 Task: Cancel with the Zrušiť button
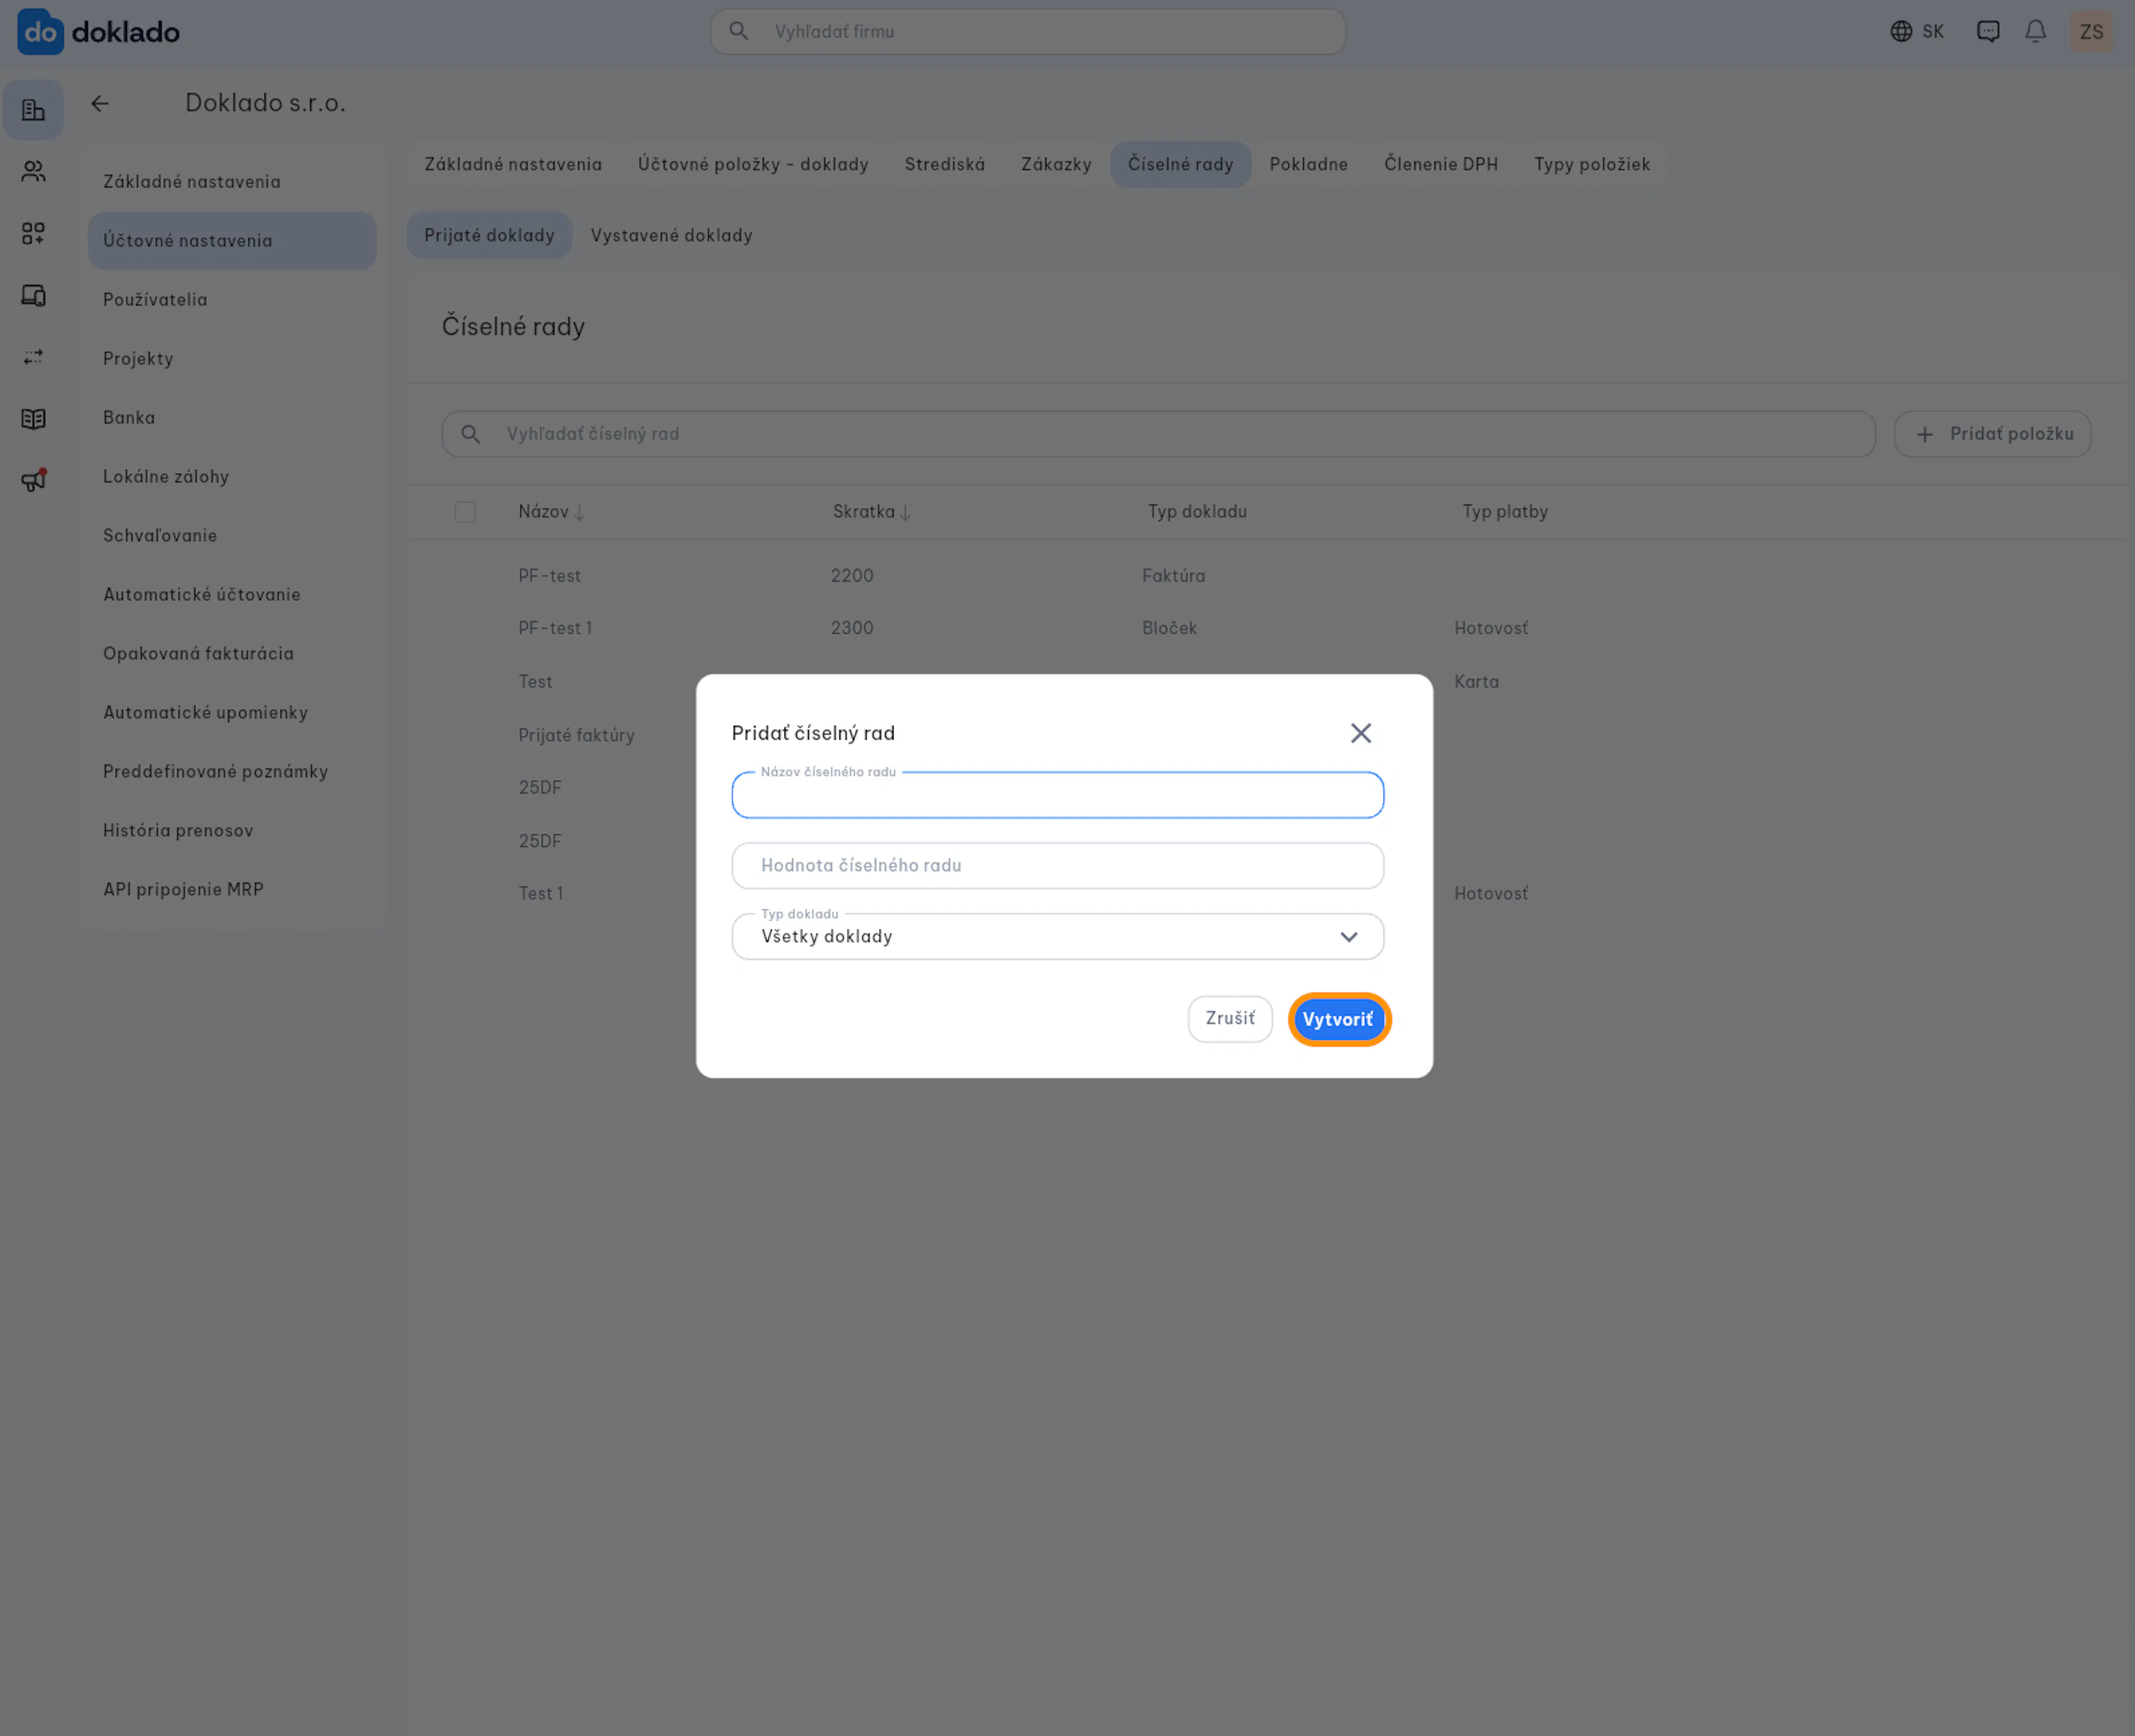tap(1230, 1018)
